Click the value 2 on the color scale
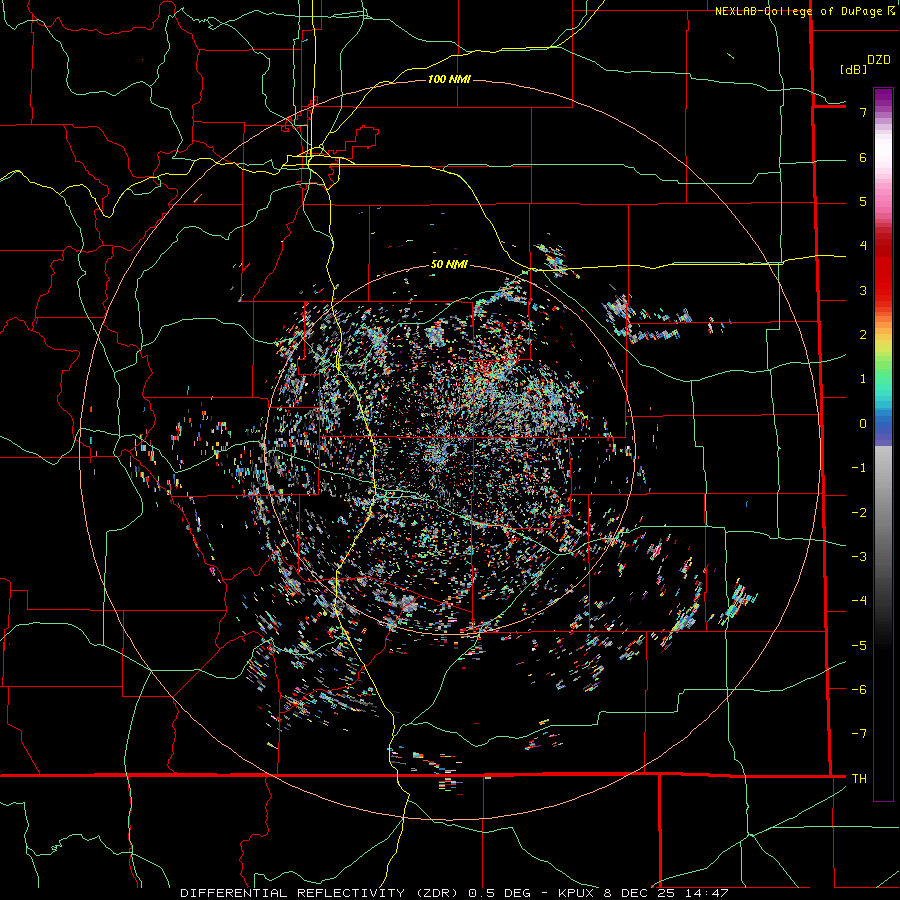 tap(863, 335)
